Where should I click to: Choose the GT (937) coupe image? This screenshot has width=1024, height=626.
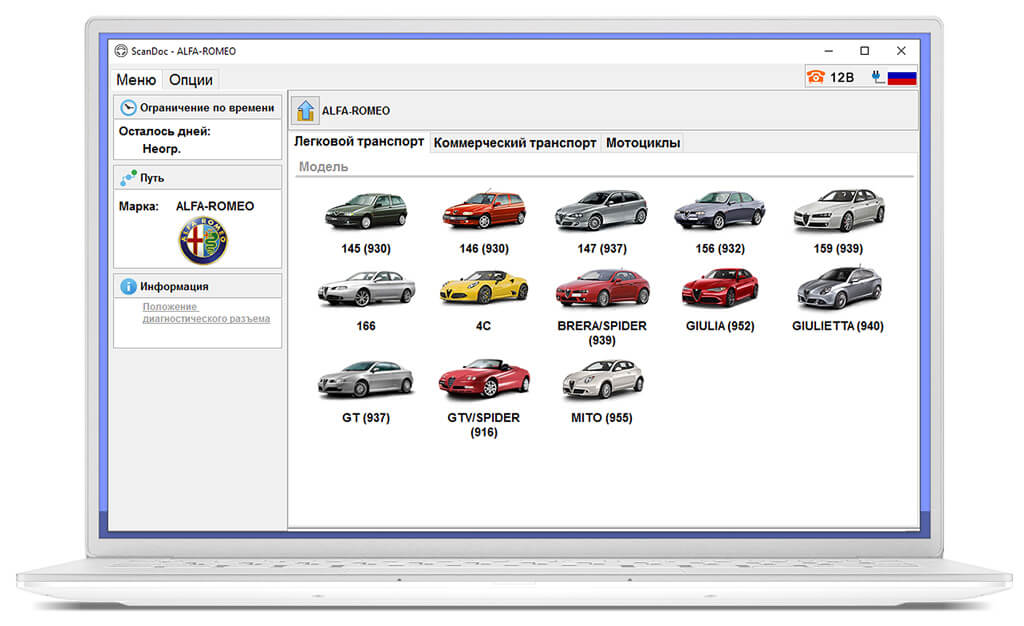tap(366, 379)
